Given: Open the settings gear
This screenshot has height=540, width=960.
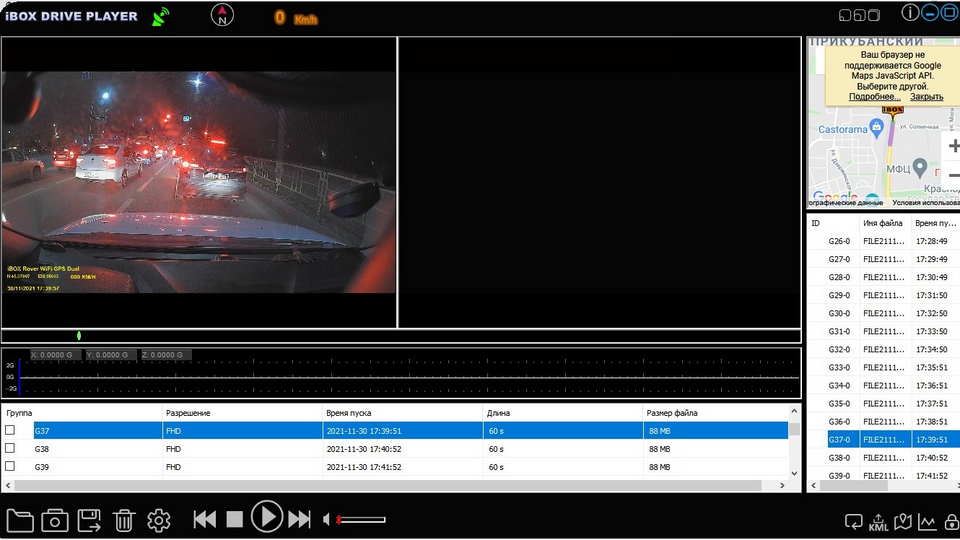Looking at the screenshot, I should (x=159, y=520).
